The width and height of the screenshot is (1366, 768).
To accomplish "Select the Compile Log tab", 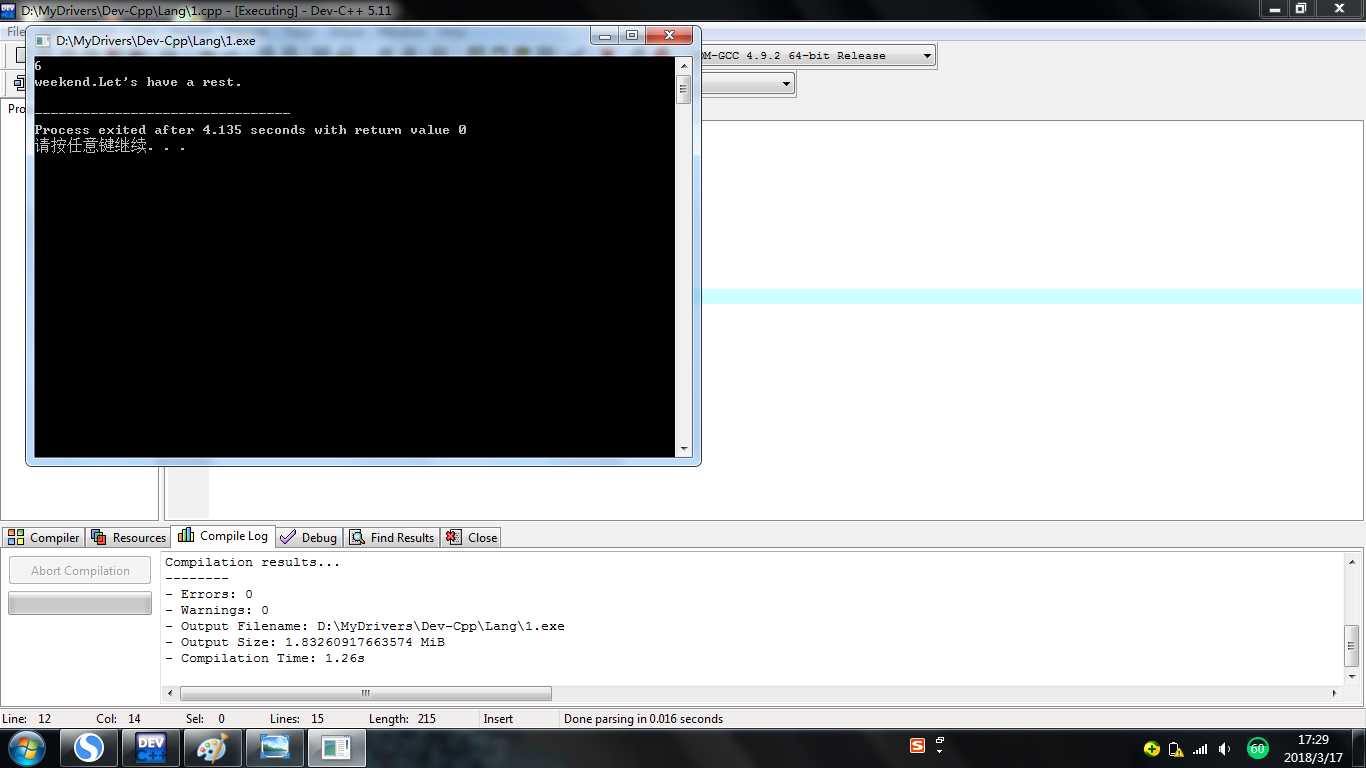I will tap(223, 536).
